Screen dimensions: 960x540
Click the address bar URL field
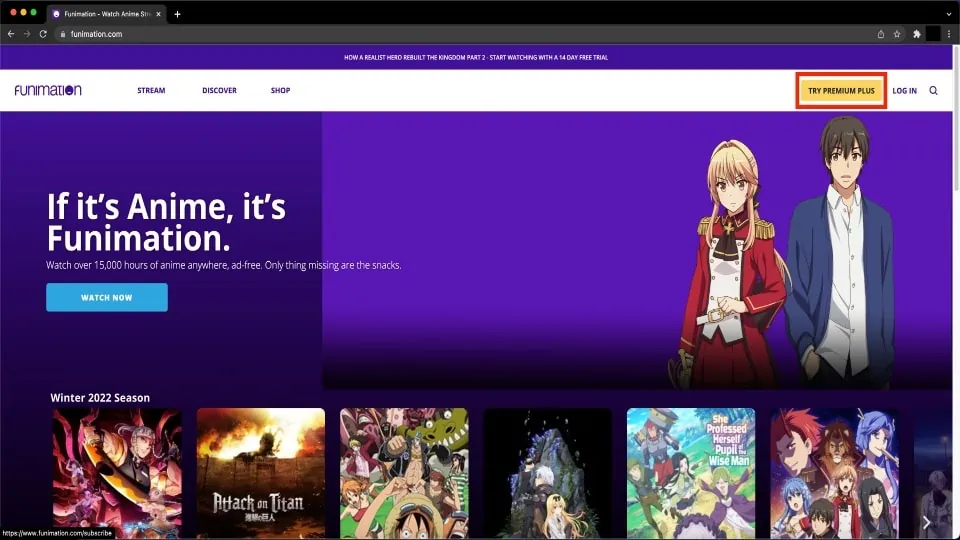click(465, 34)
